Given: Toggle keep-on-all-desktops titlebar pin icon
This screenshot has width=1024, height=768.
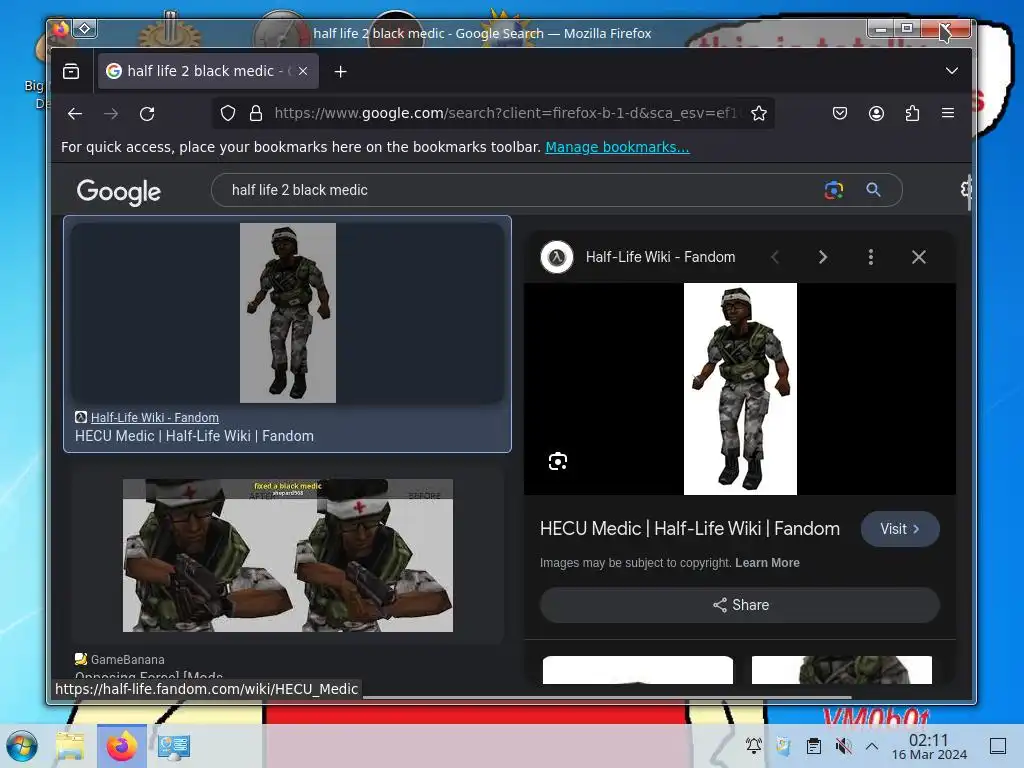Looking at the screenshot, I should [85, 29].
